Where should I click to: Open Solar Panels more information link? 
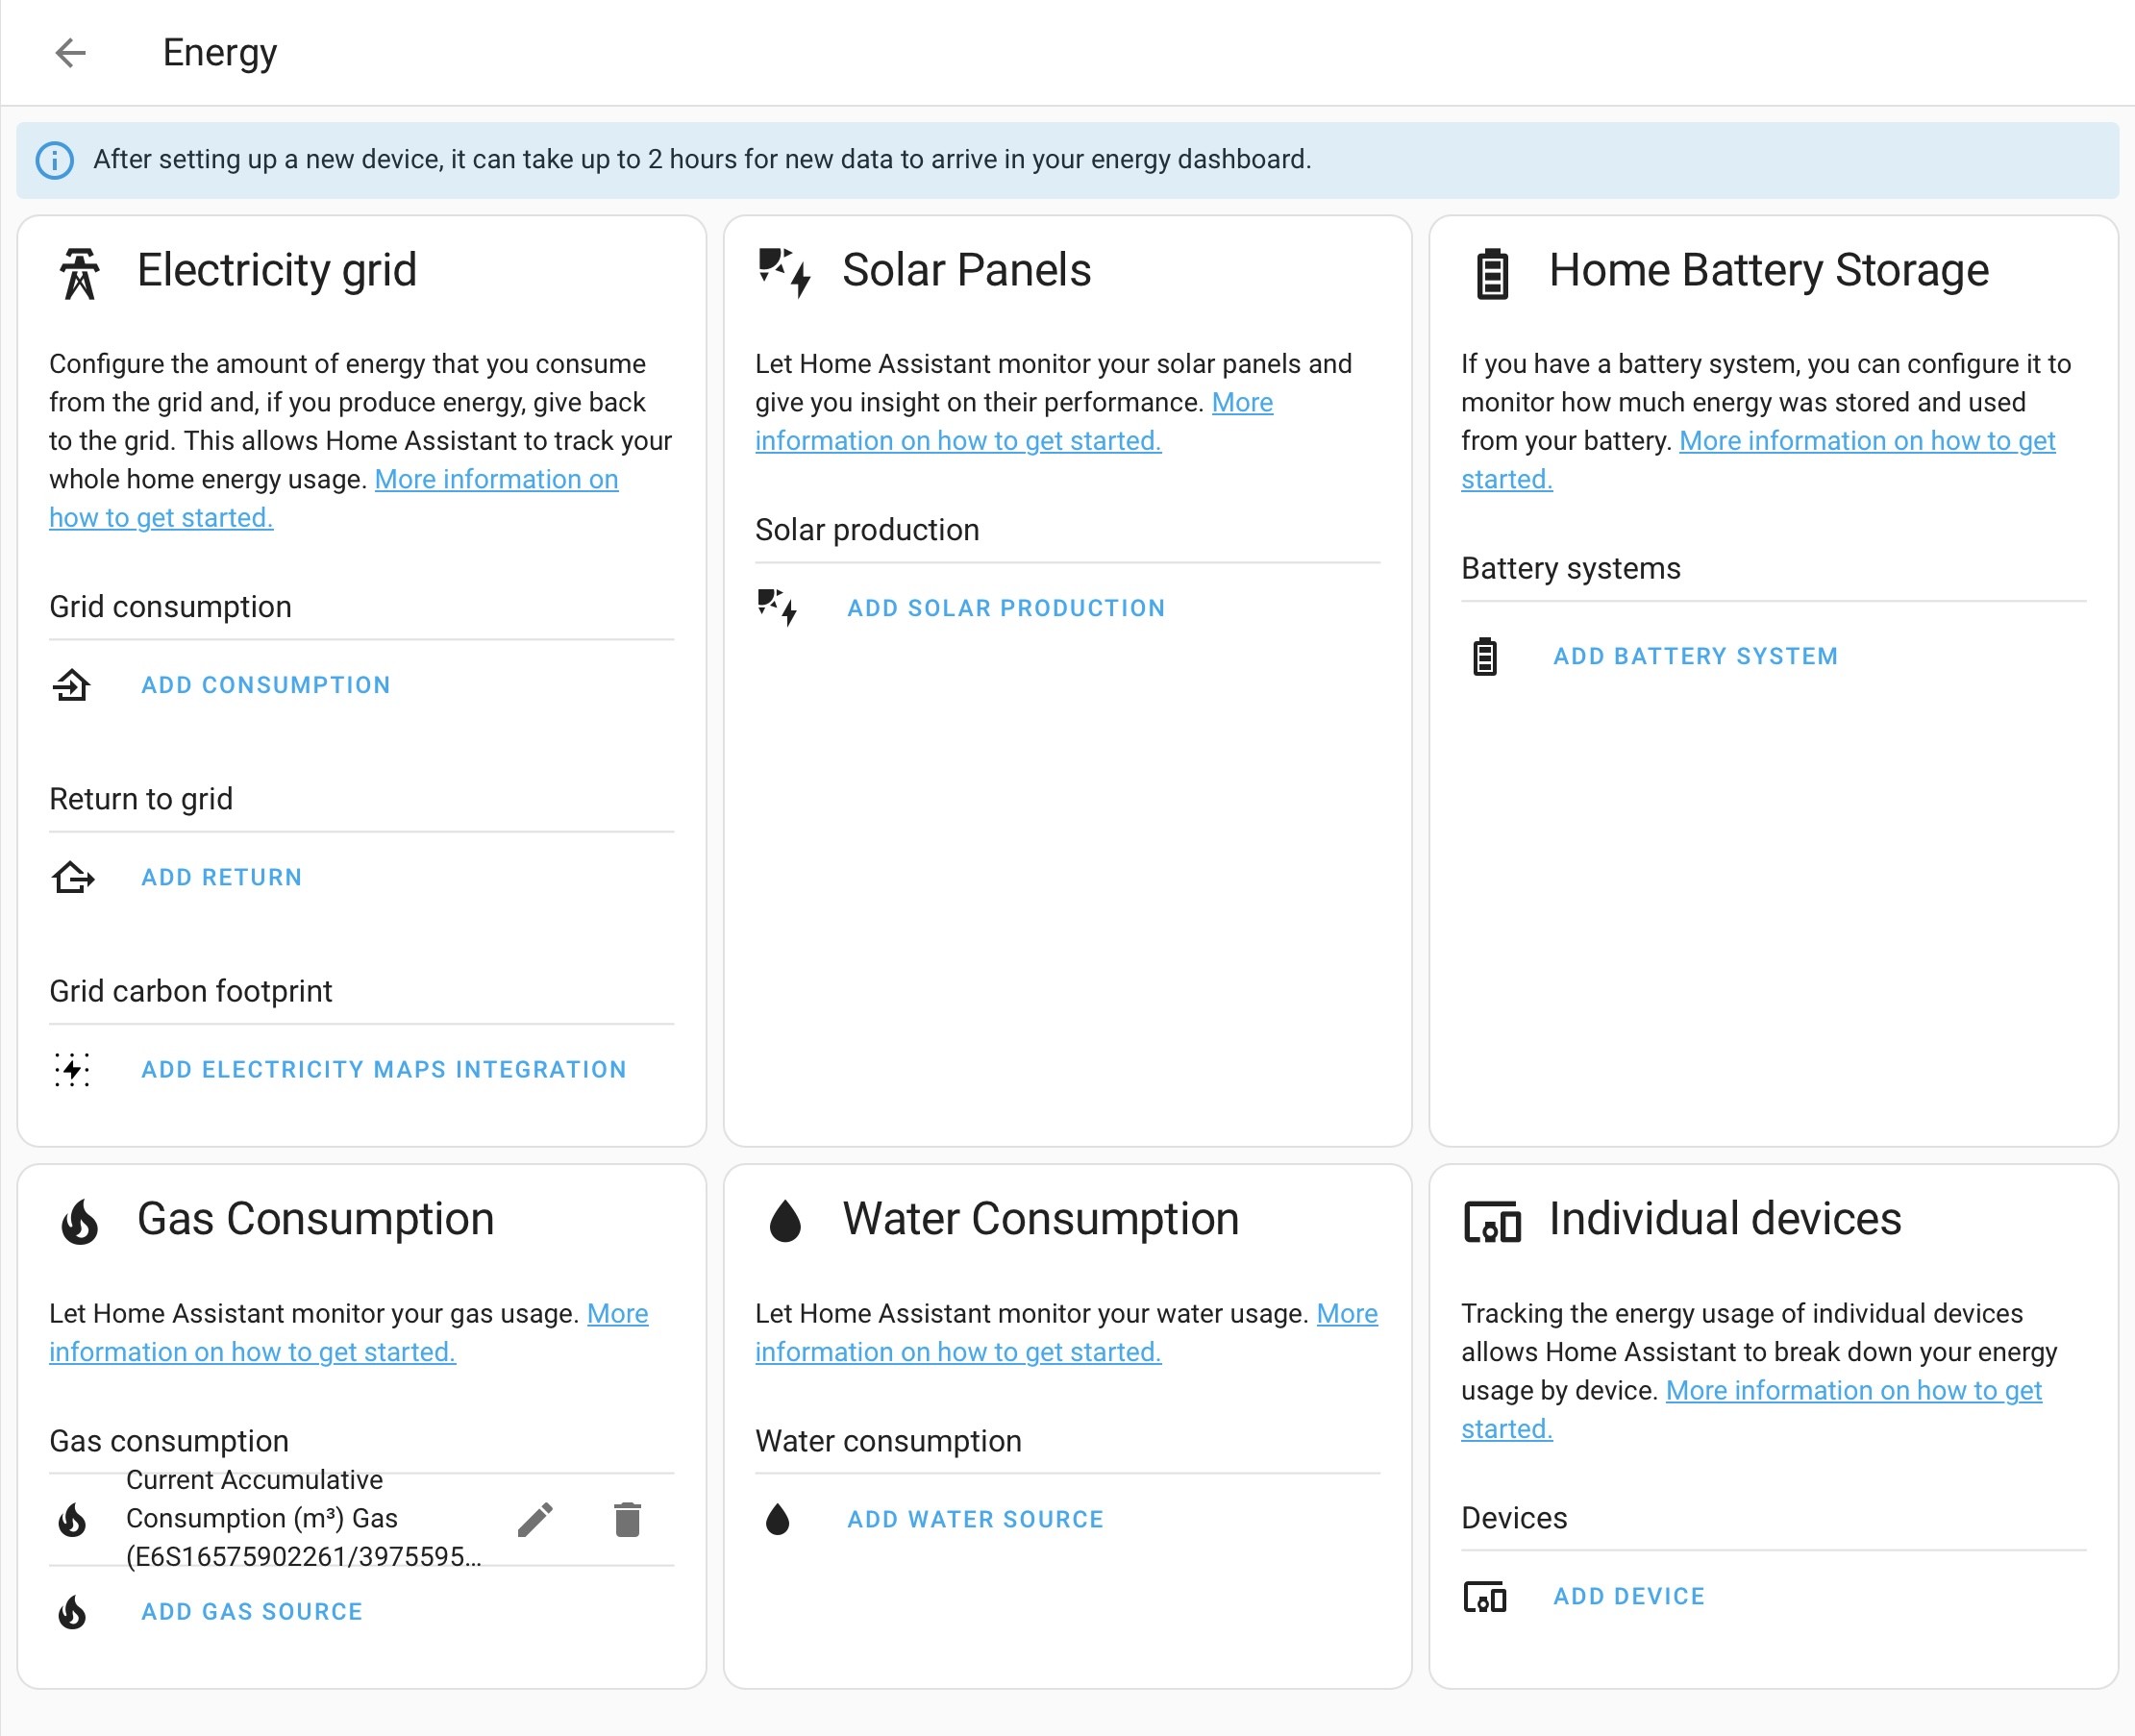958,441
